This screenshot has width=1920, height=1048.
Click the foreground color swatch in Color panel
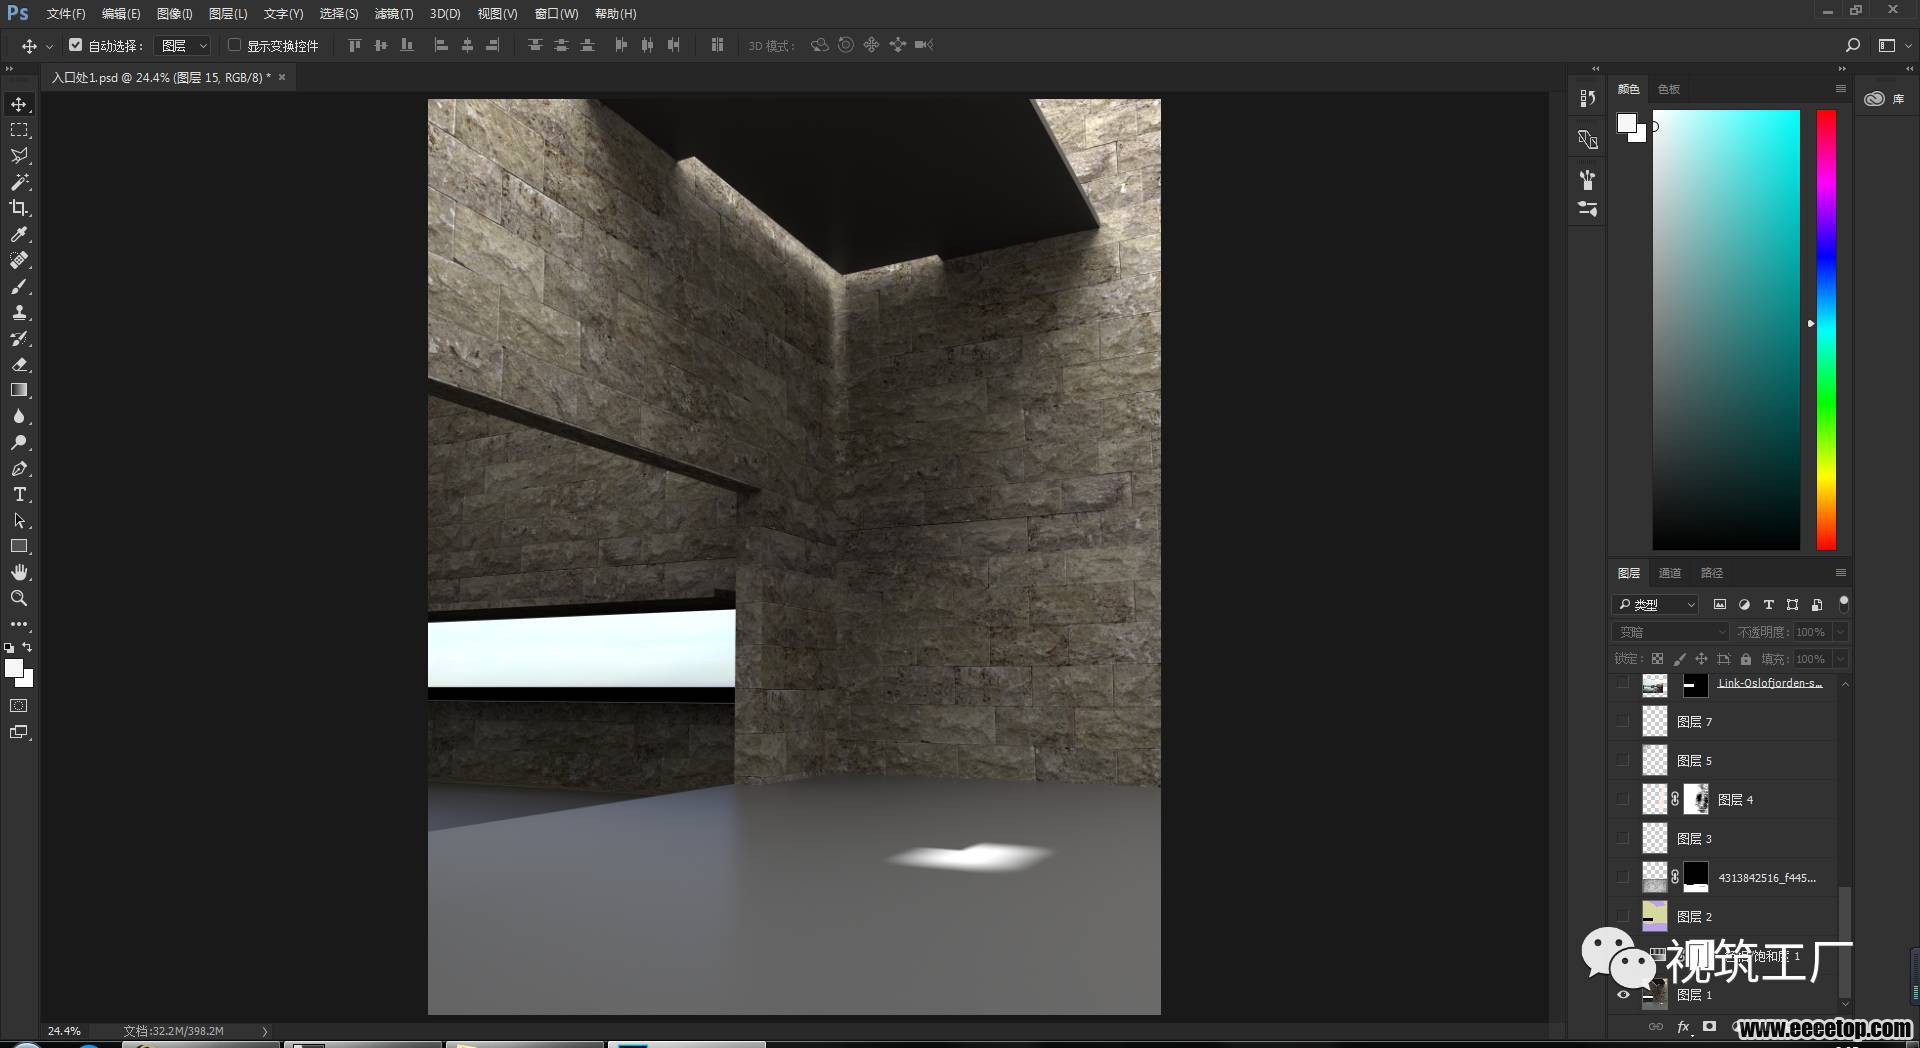pos(1626,123)
